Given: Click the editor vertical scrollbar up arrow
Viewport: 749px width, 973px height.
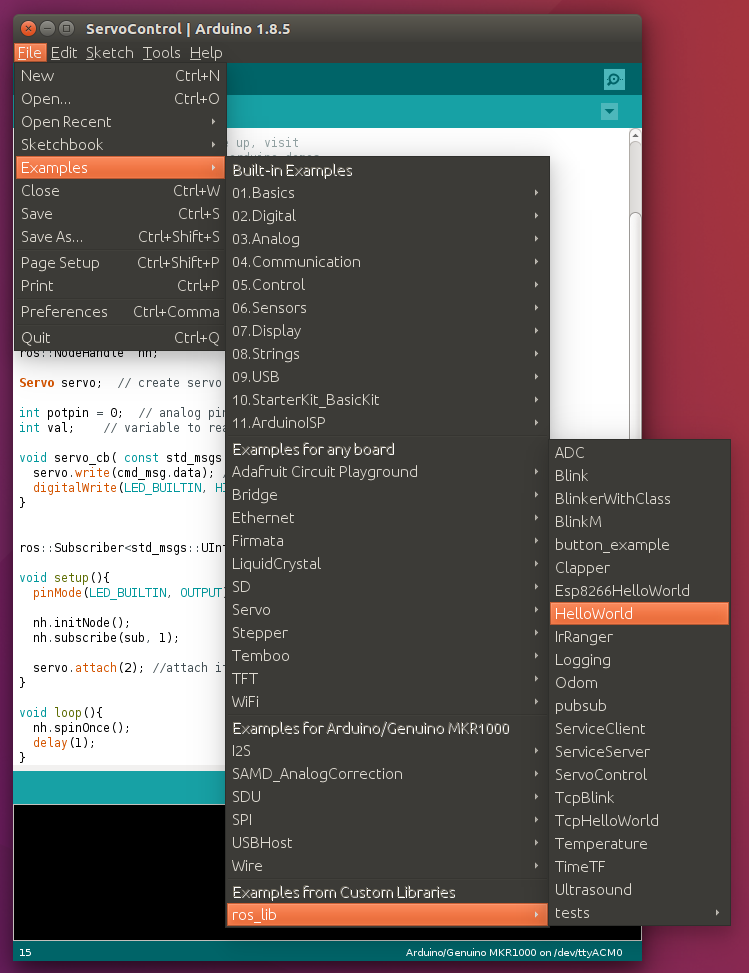Looking at the screenshot, I should pyautogui.click(x=635, y=135).
